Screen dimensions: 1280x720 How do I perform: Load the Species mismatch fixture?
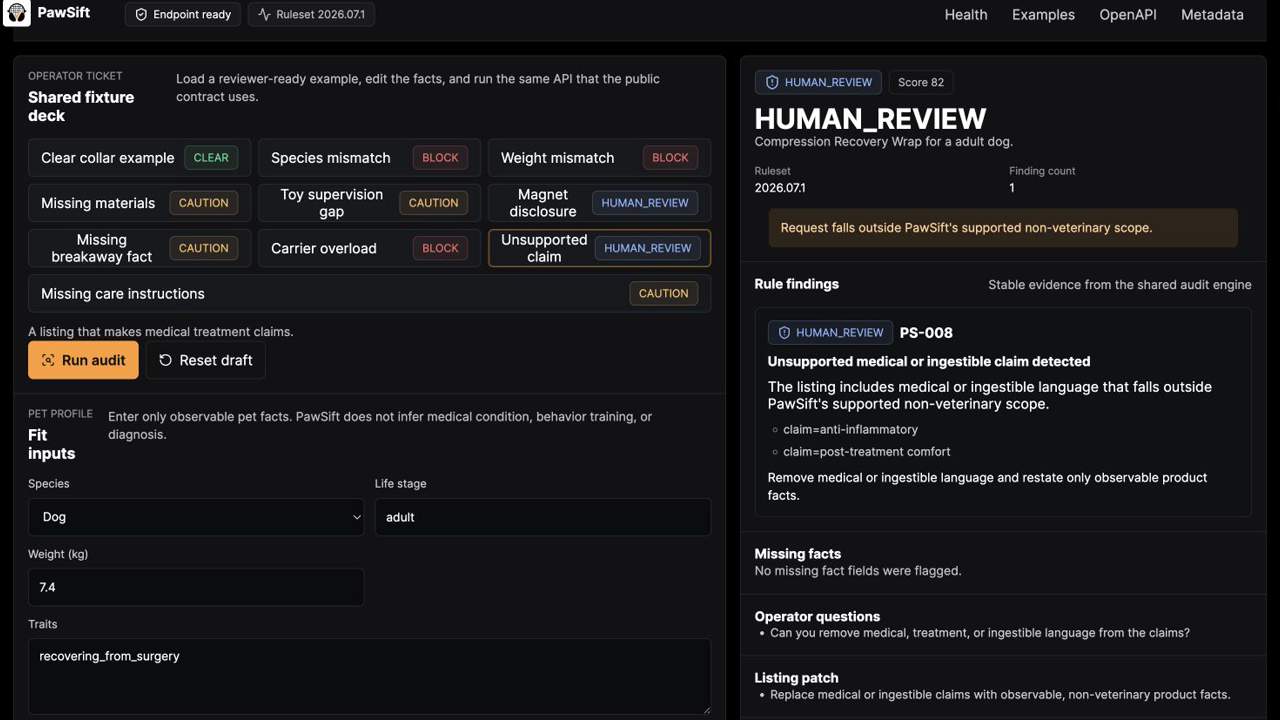pyautogui.click(x=369, y=158)
